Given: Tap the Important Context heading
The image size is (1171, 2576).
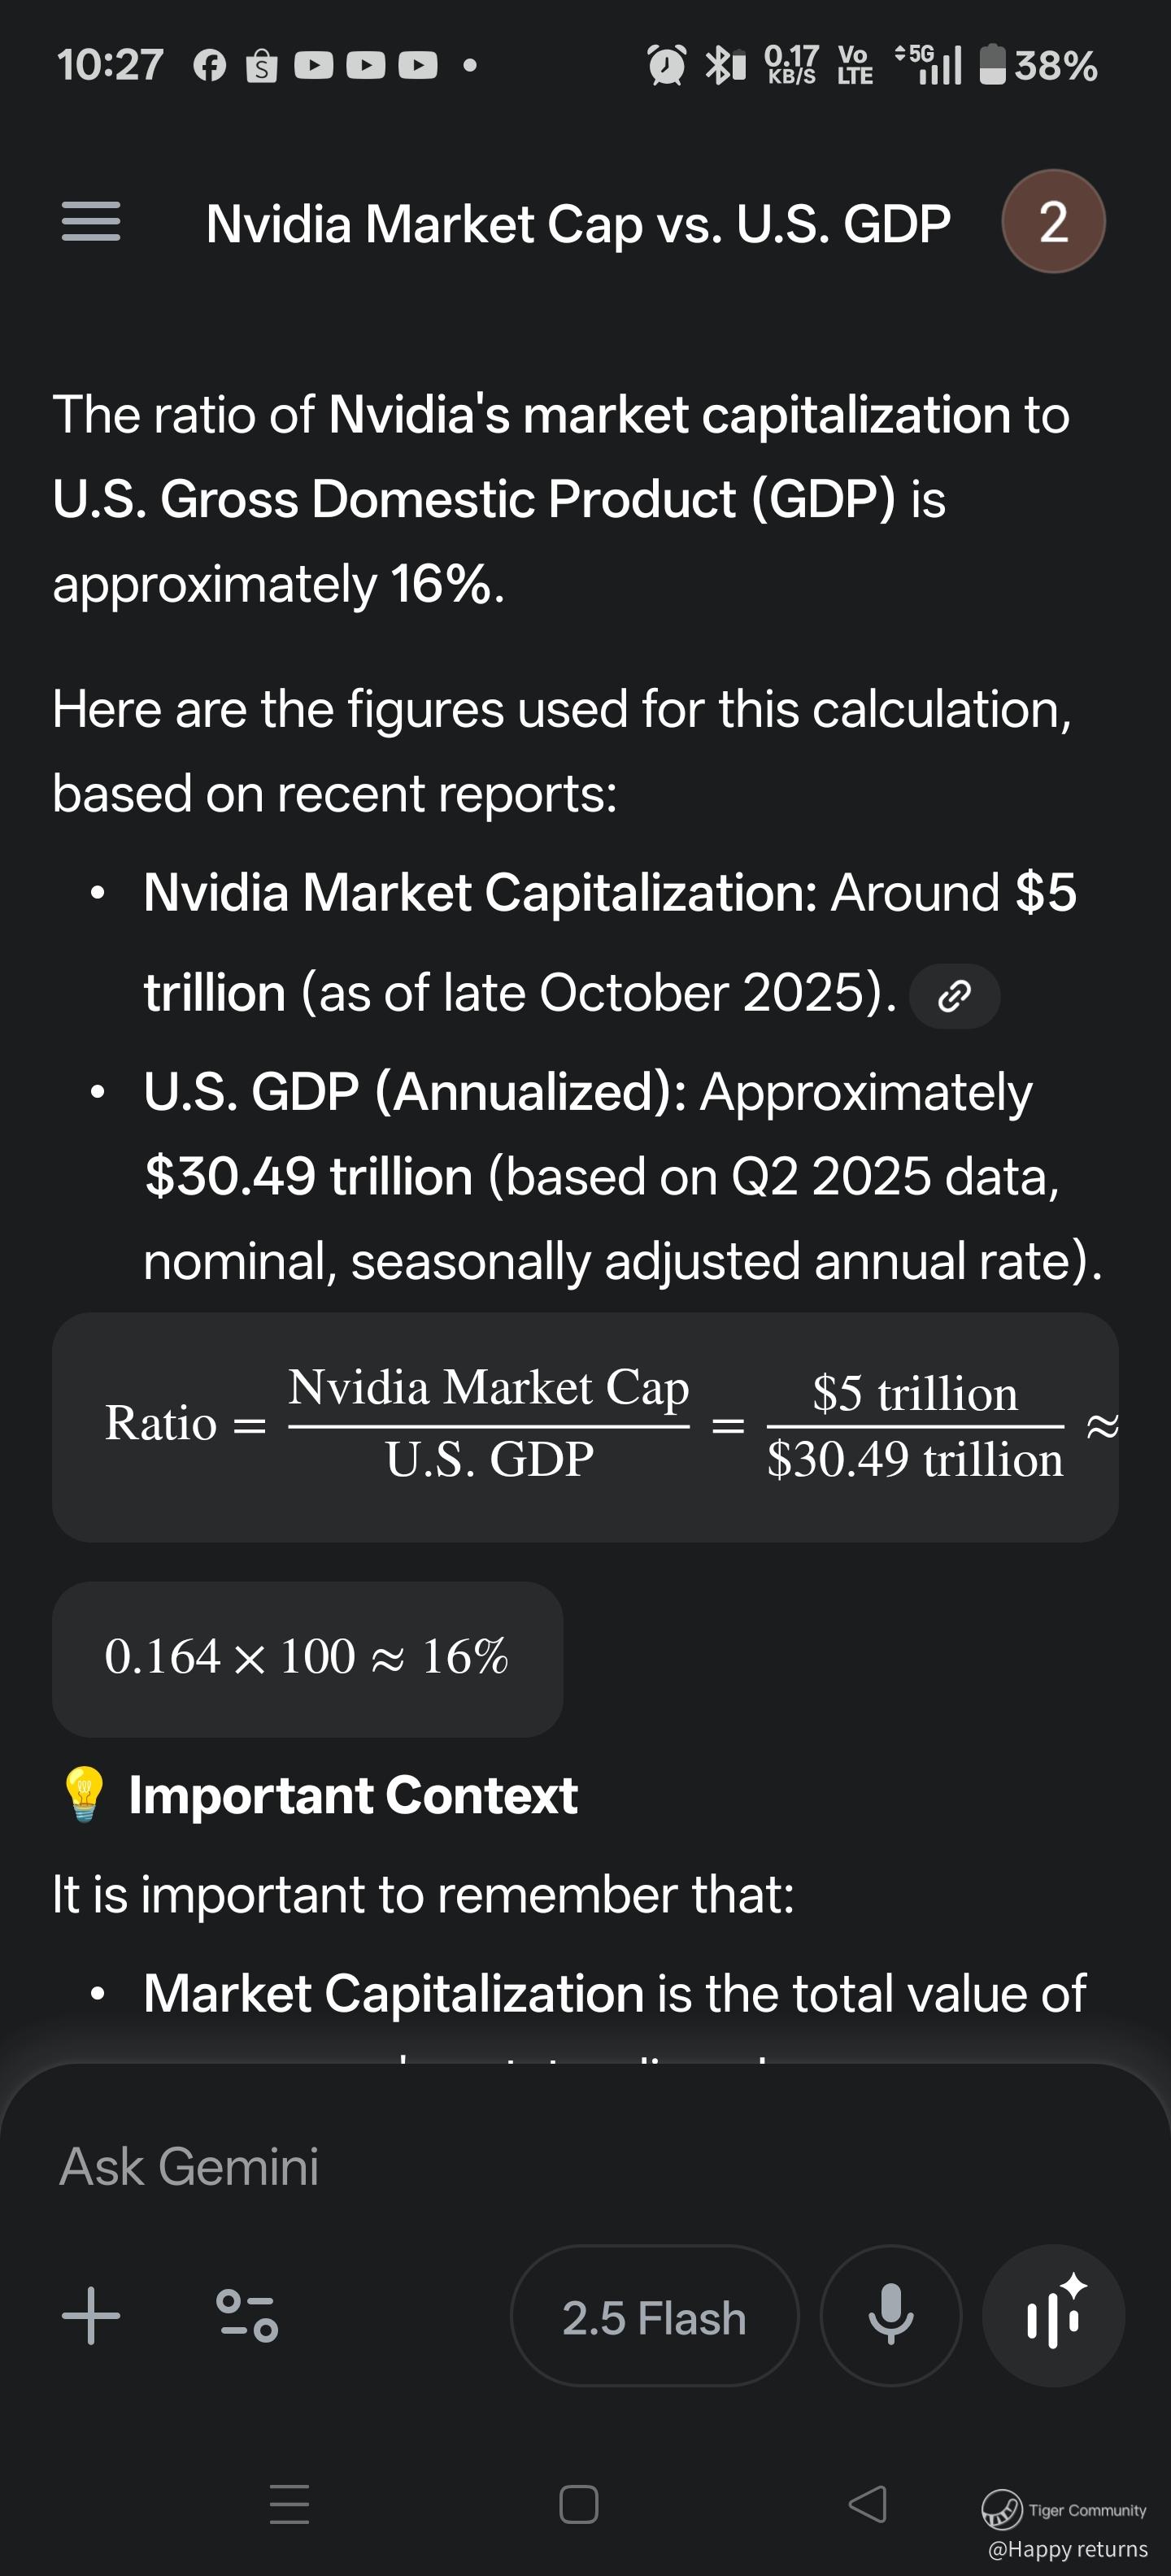Looking at the screenshot, I should [x=352, y=1795].
